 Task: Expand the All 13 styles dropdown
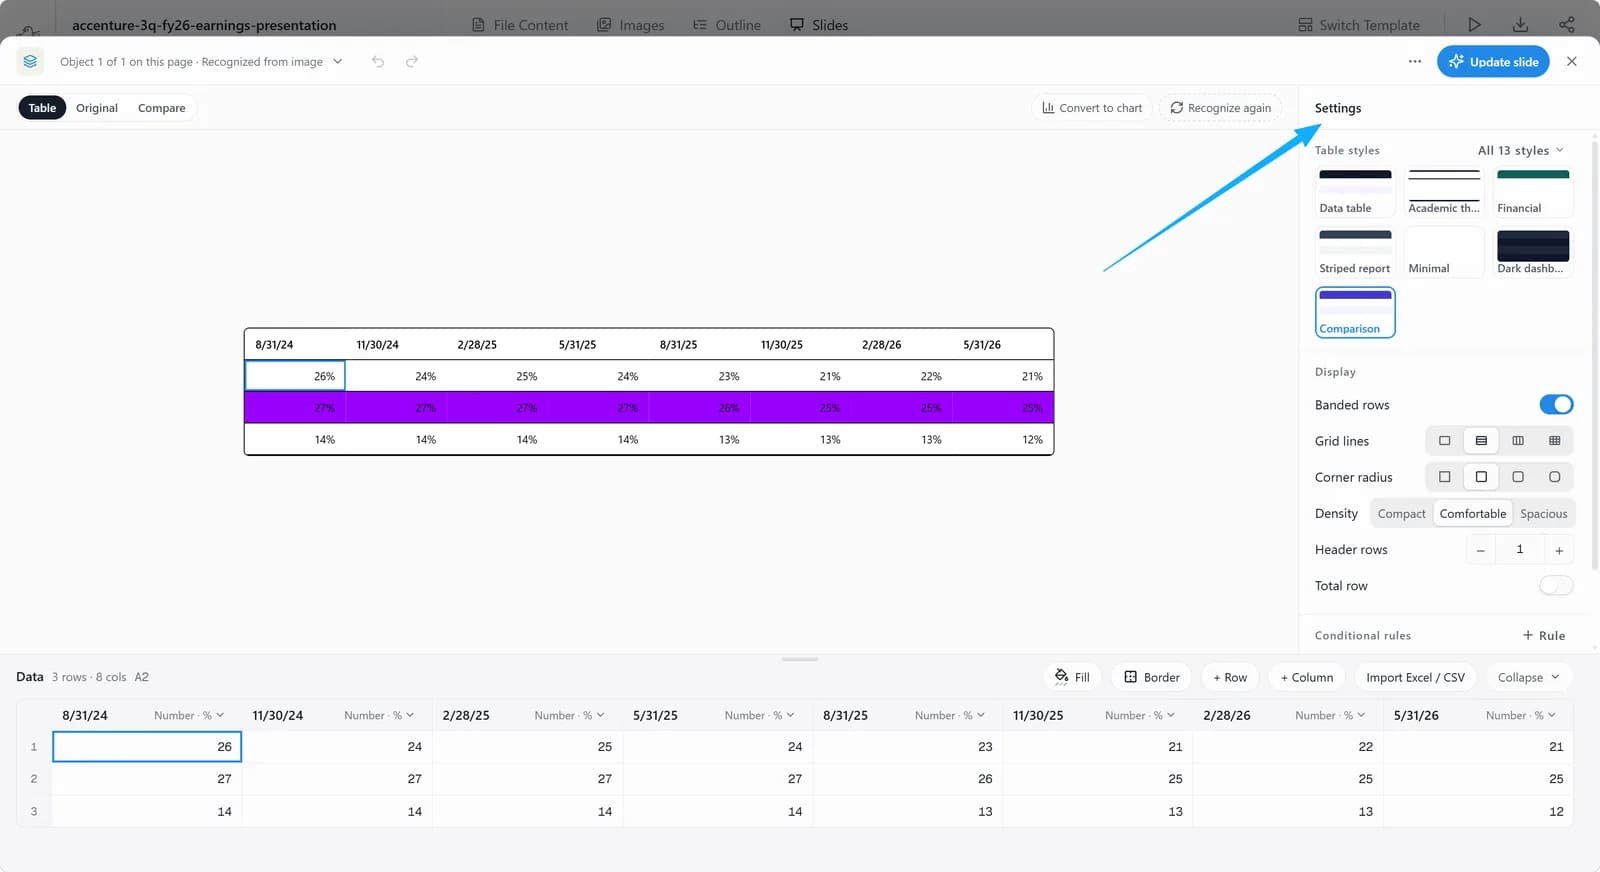pyautogui.click(x=1520, y=150)
